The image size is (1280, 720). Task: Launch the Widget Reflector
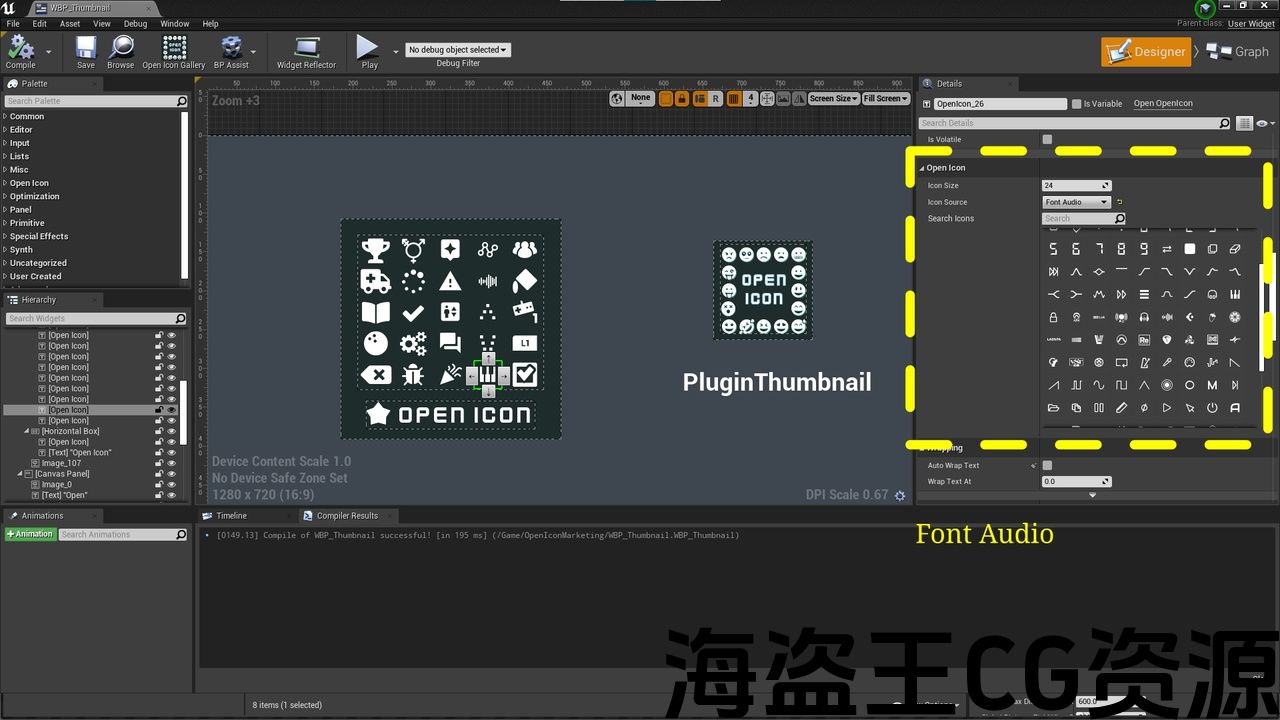click(306, 51)
